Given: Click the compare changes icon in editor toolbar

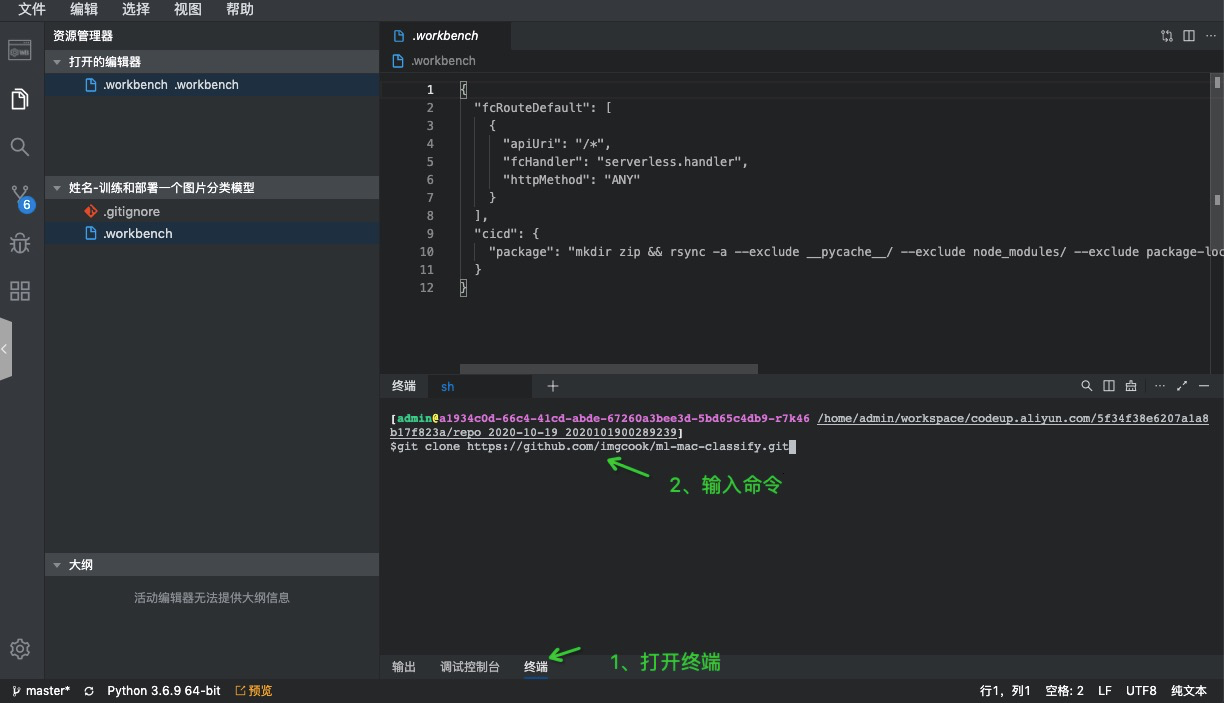Looking at the screenshot, I should (1167, 36).
